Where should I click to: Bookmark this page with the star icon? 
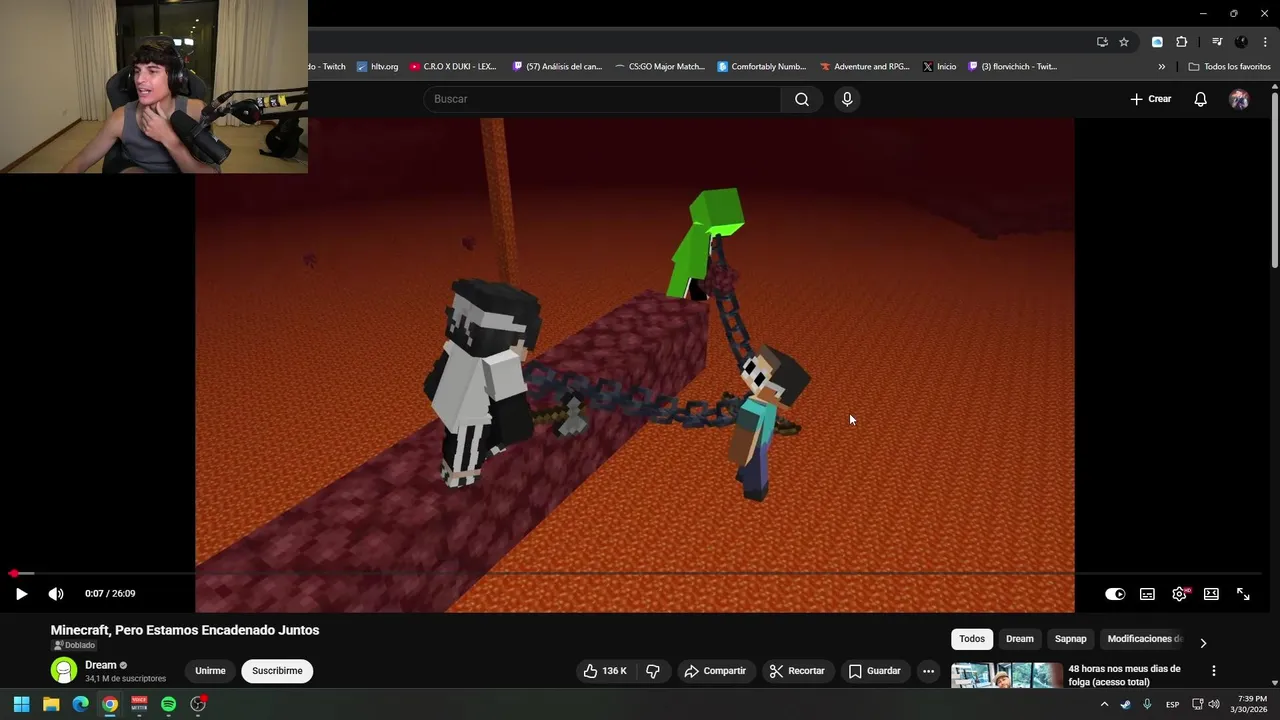point(1124,42)
